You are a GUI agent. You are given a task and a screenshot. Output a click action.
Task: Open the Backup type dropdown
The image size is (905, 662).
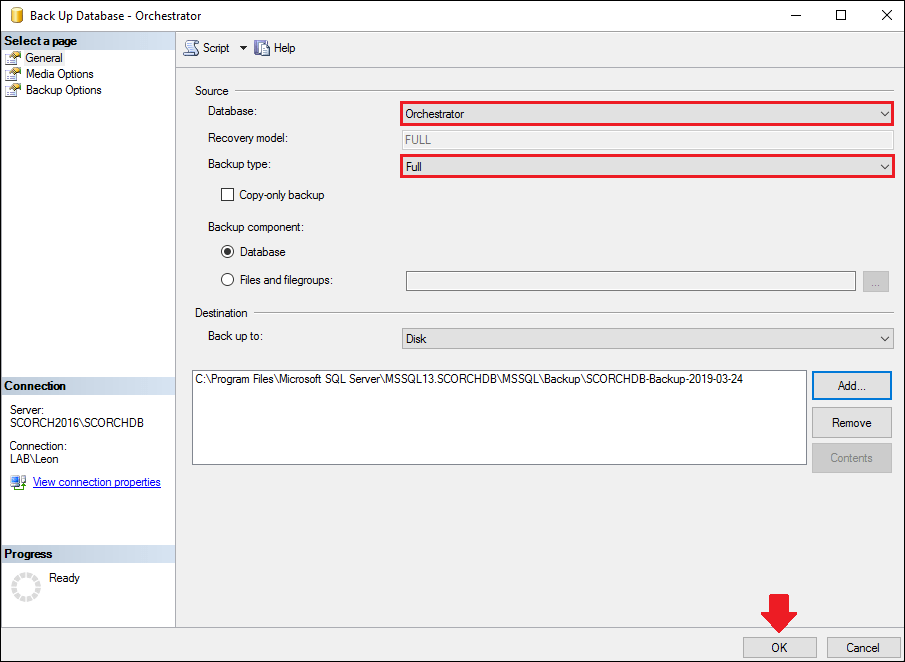point(647,166)
